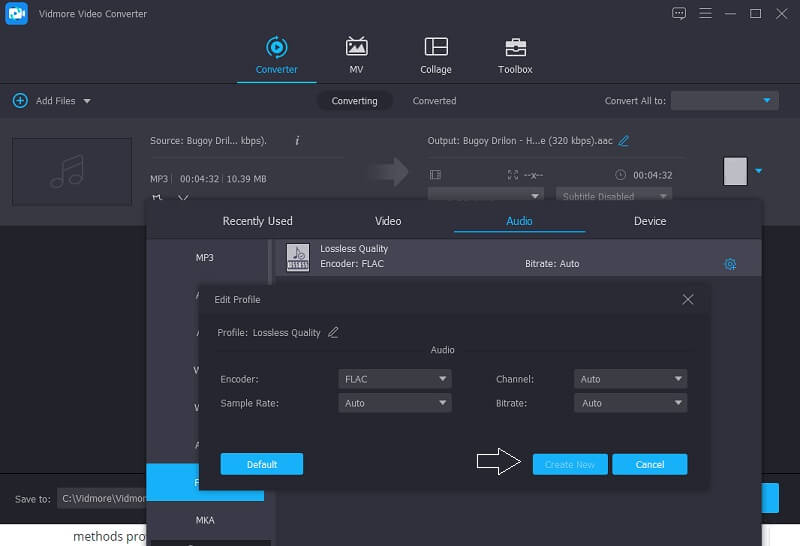Expand the Encoder FLAC dropdown
800x546 pixels.
[x=395, y=379]
